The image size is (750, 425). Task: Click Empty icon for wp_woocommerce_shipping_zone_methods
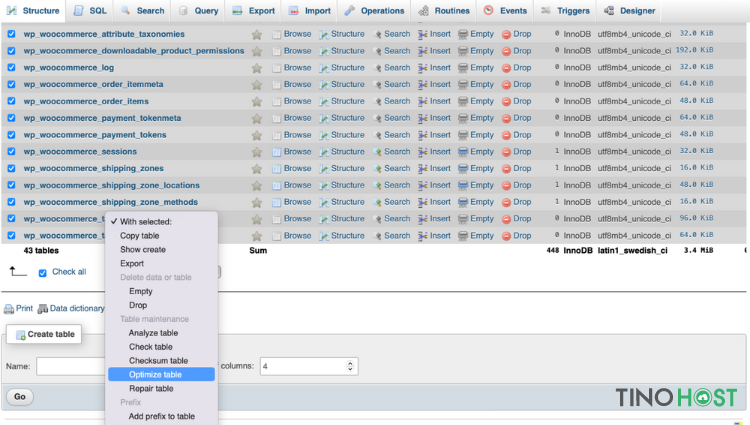coord(463,202)
